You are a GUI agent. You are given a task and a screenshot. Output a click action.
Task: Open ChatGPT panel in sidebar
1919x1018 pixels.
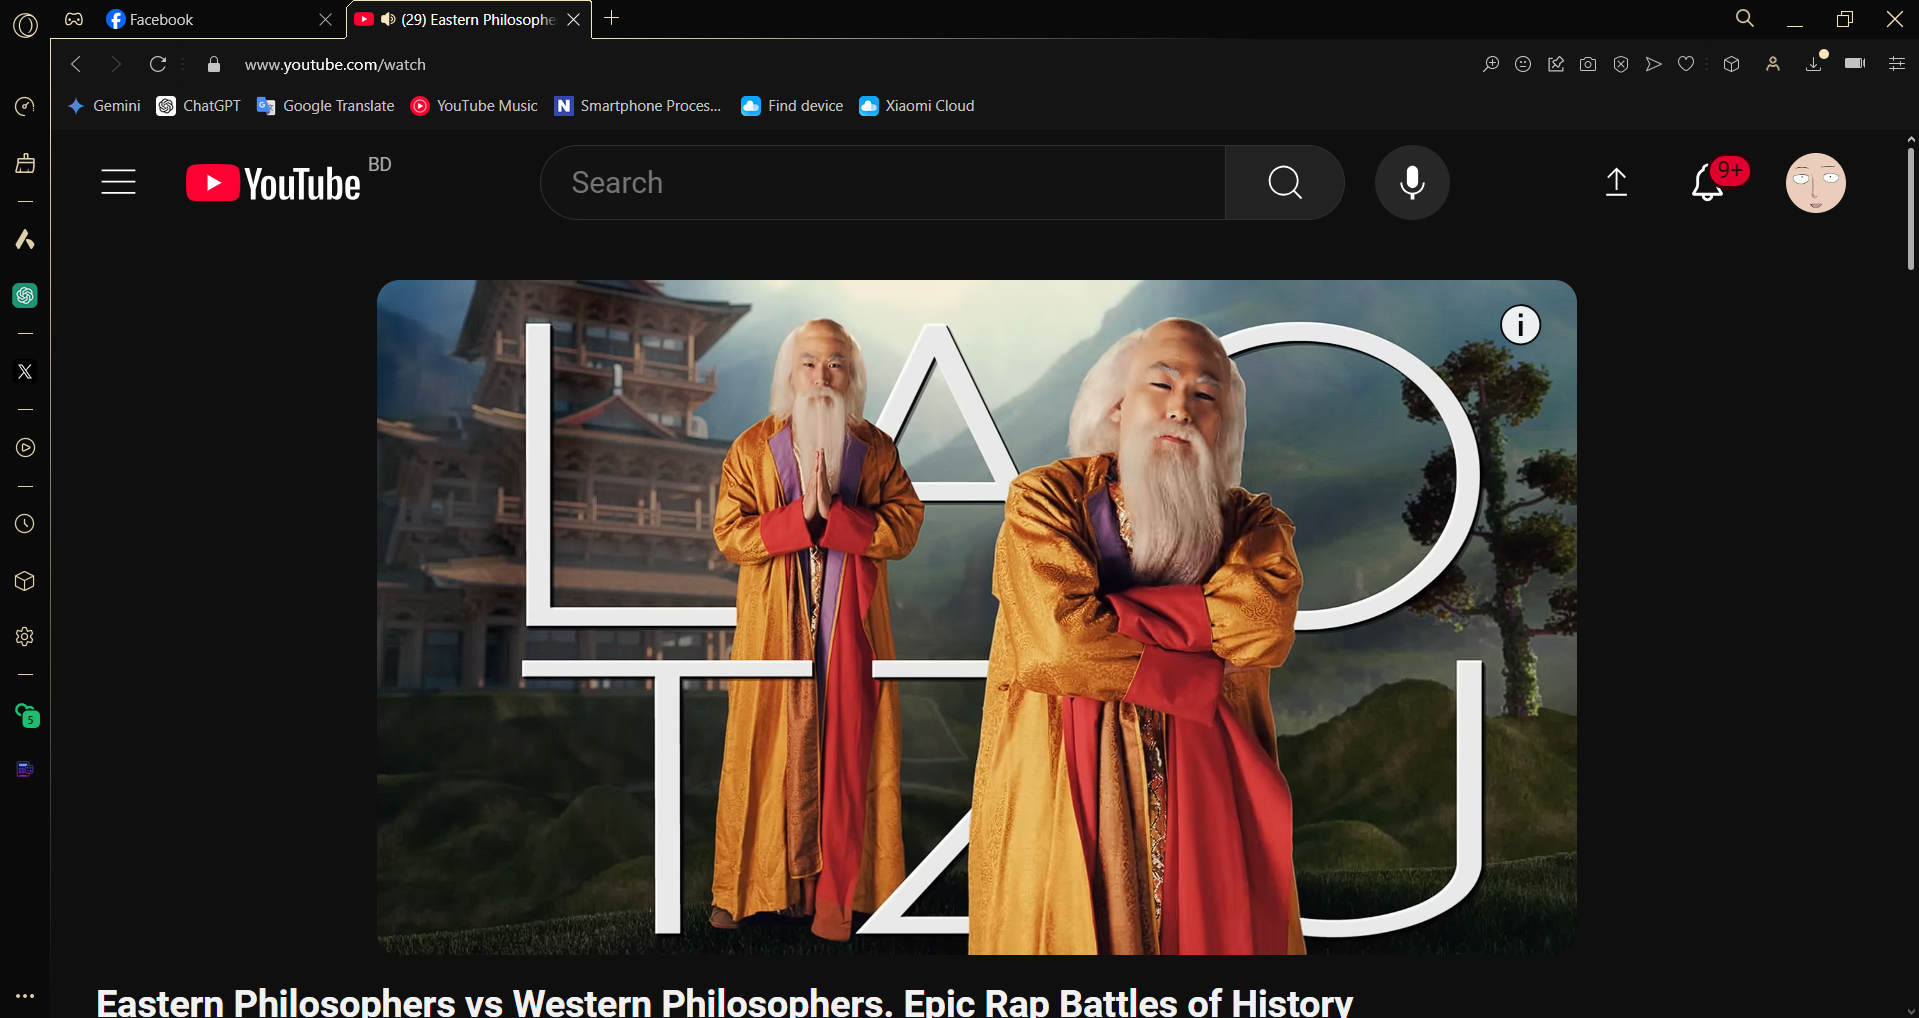click(25, 295)
